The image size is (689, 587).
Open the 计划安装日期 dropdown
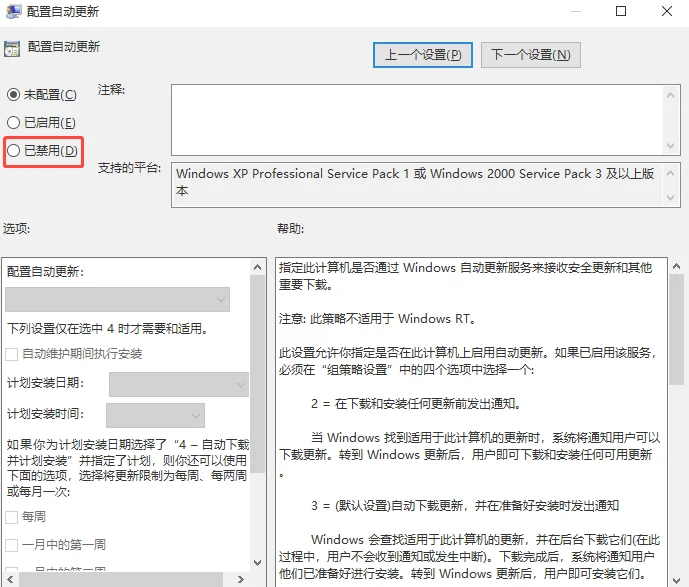coord(179,384)
